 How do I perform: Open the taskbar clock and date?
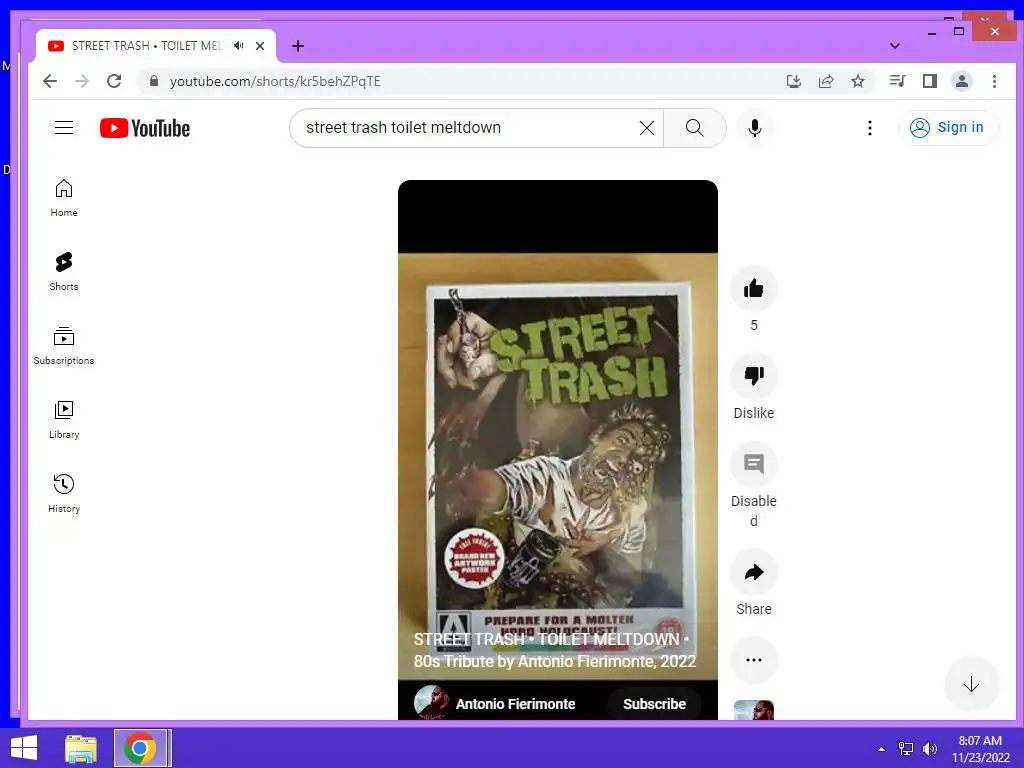coord(980,749)
